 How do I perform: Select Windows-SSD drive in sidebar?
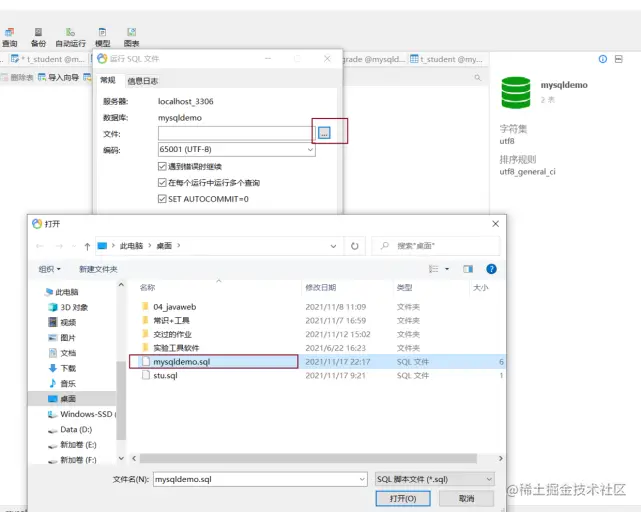[81, 414]
